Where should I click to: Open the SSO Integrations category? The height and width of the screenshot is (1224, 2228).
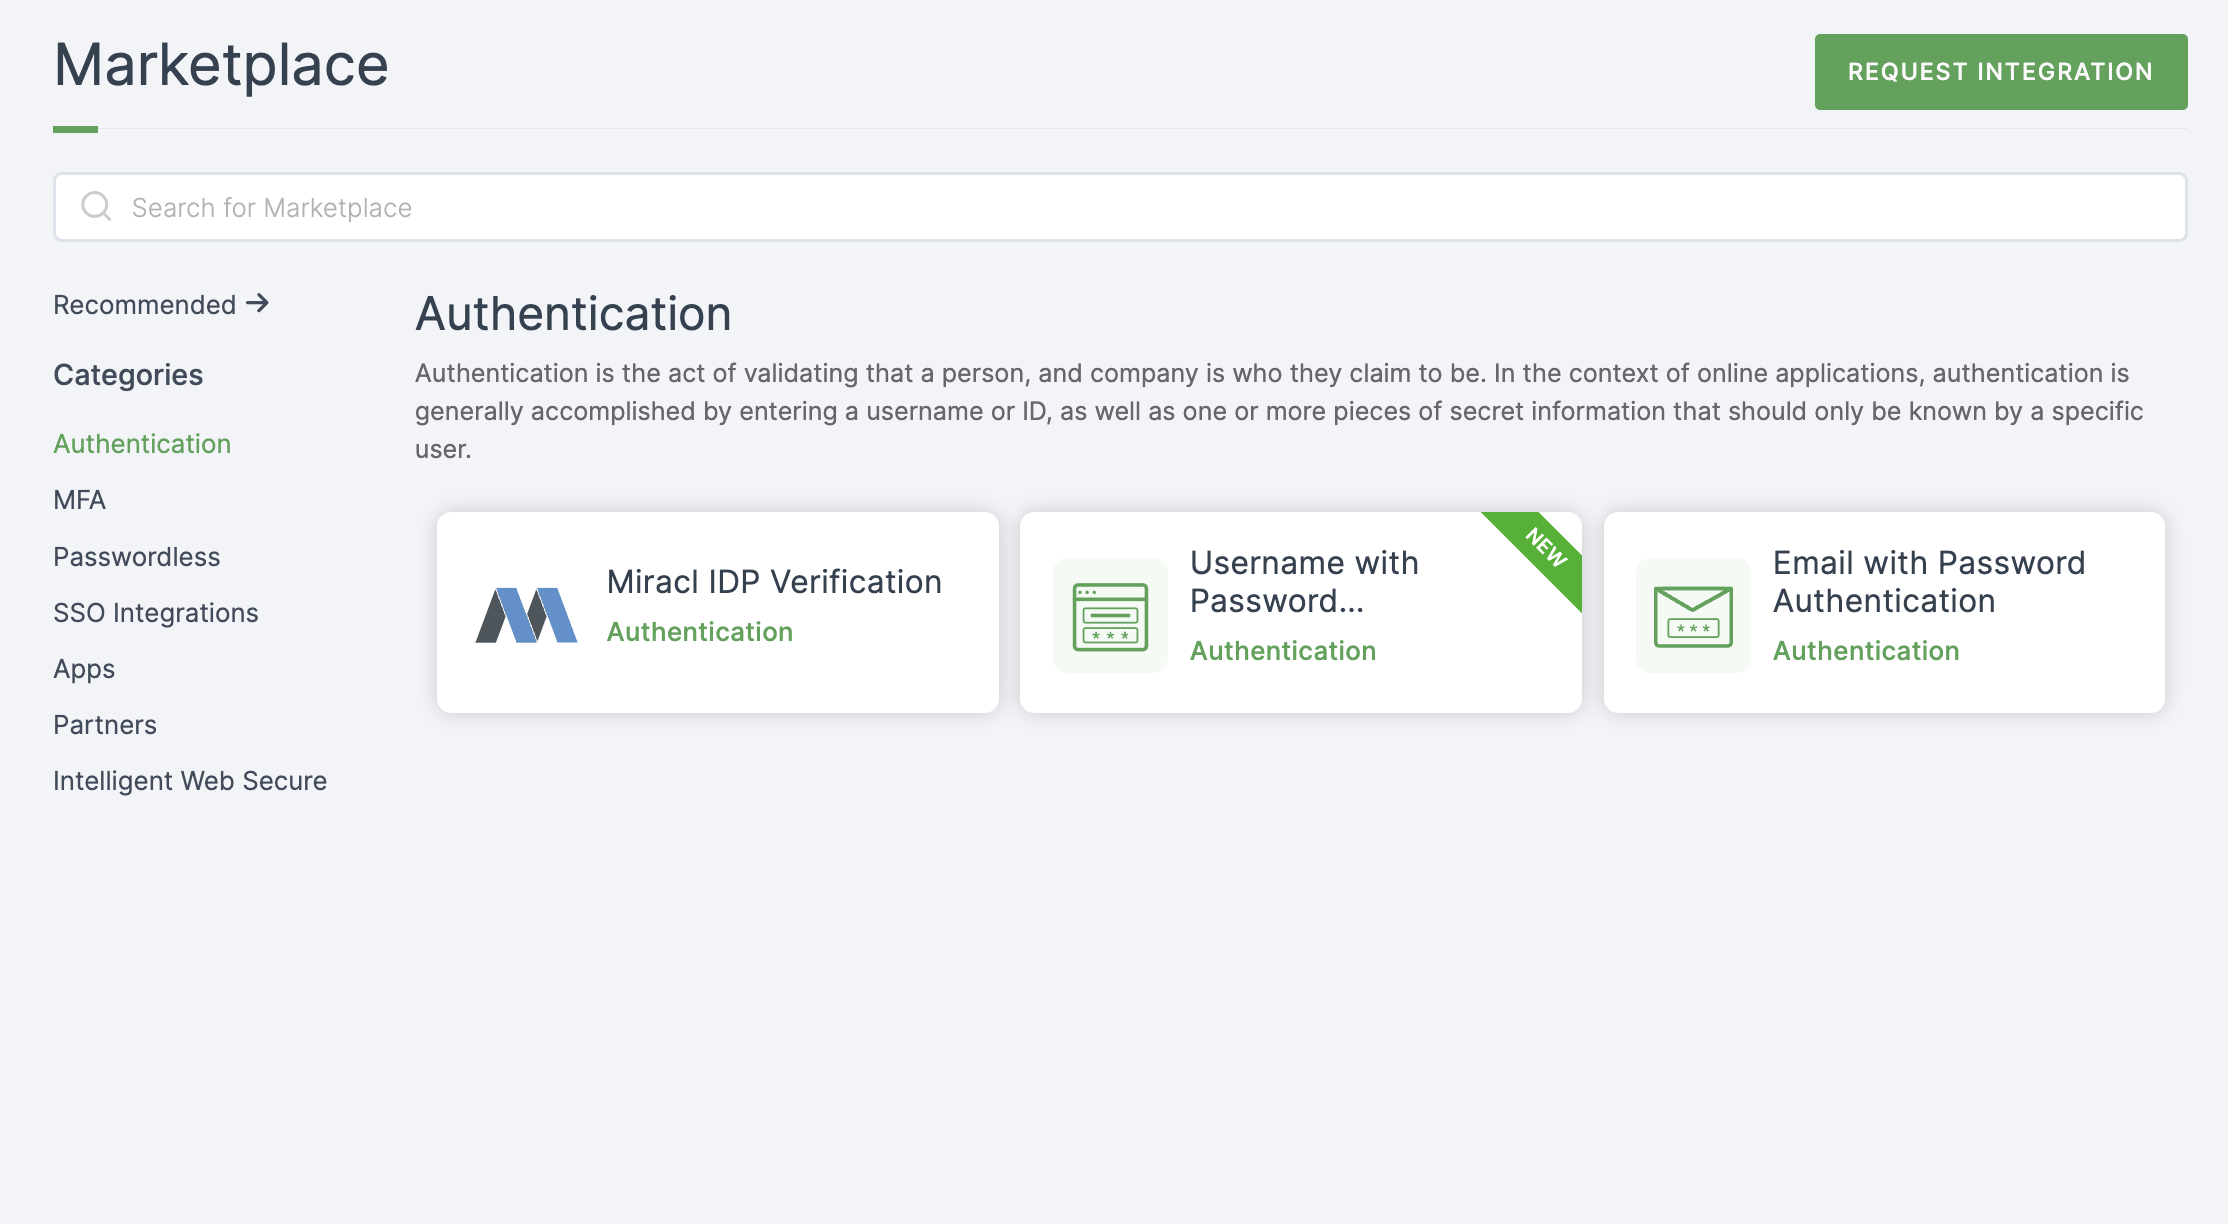(155, 612)
